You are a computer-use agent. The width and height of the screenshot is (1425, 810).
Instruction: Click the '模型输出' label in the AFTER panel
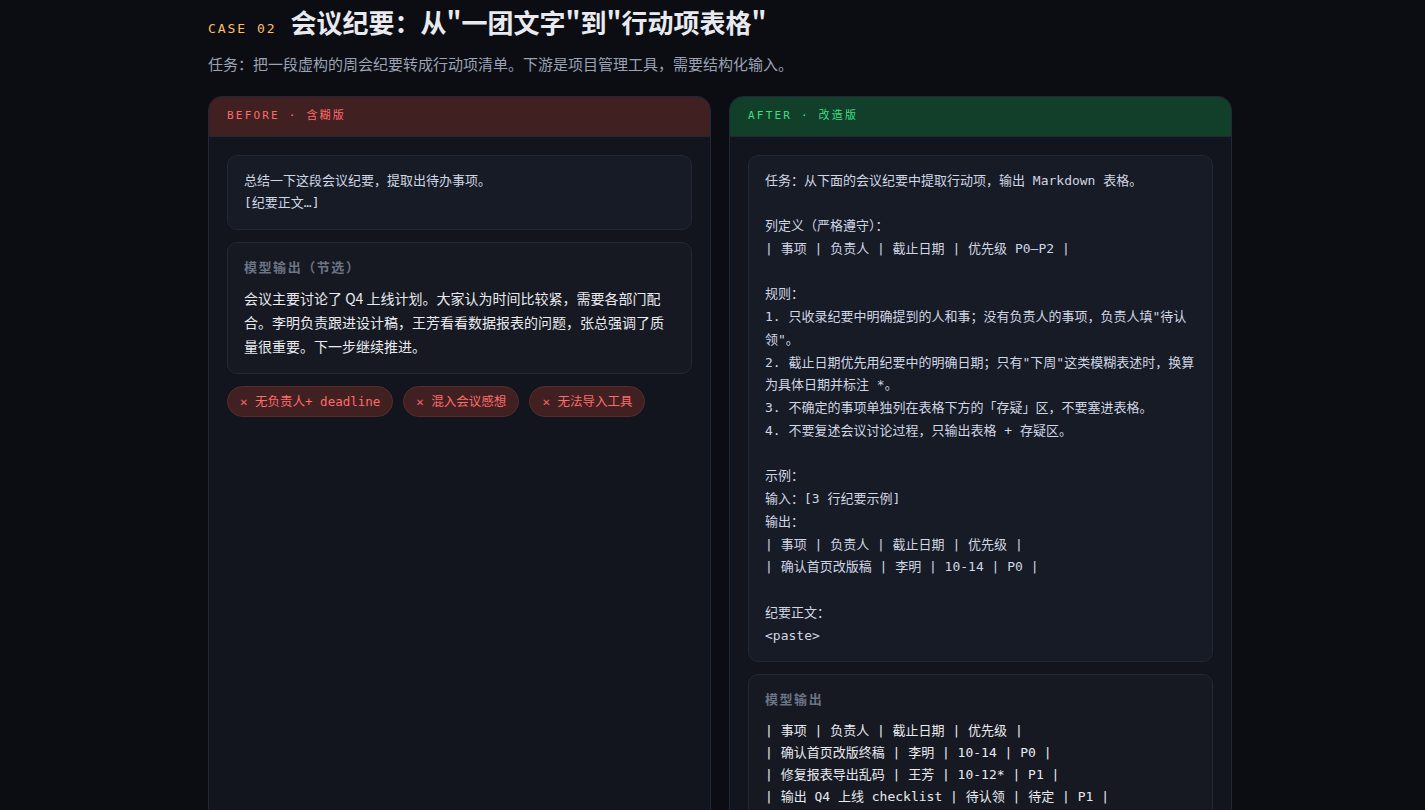pos(794,700)
